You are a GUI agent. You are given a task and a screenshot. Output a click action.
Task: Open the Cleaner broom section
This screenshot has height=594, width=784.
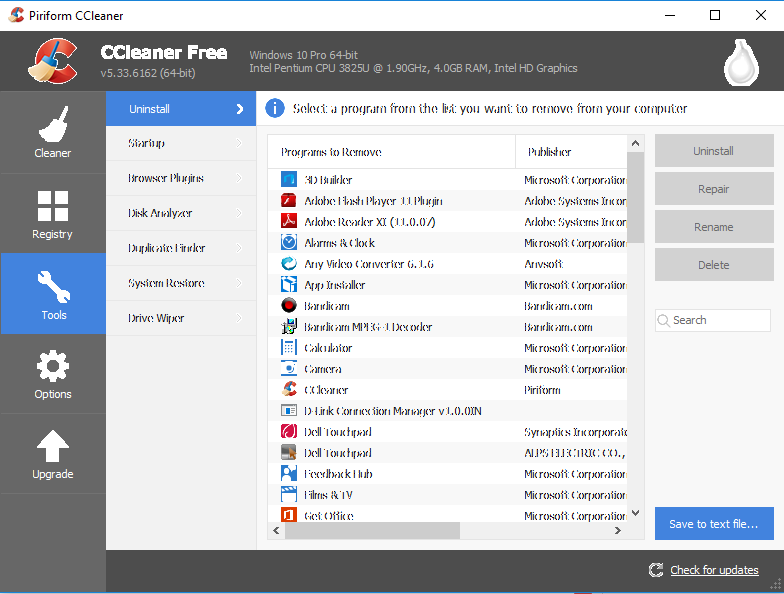pos(52,132)
